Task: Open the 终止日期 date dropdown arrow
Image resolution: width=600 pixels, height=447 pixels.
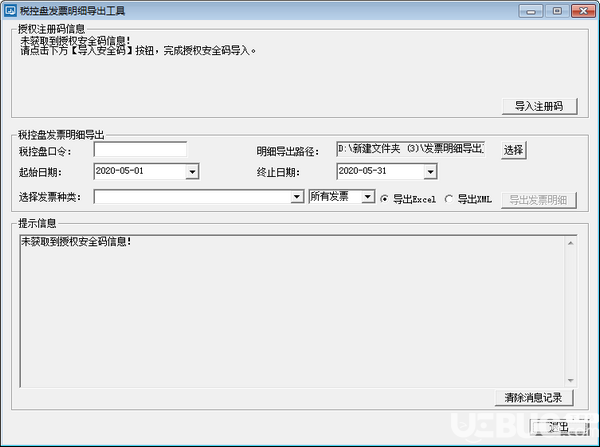Action: coord(430,172)
